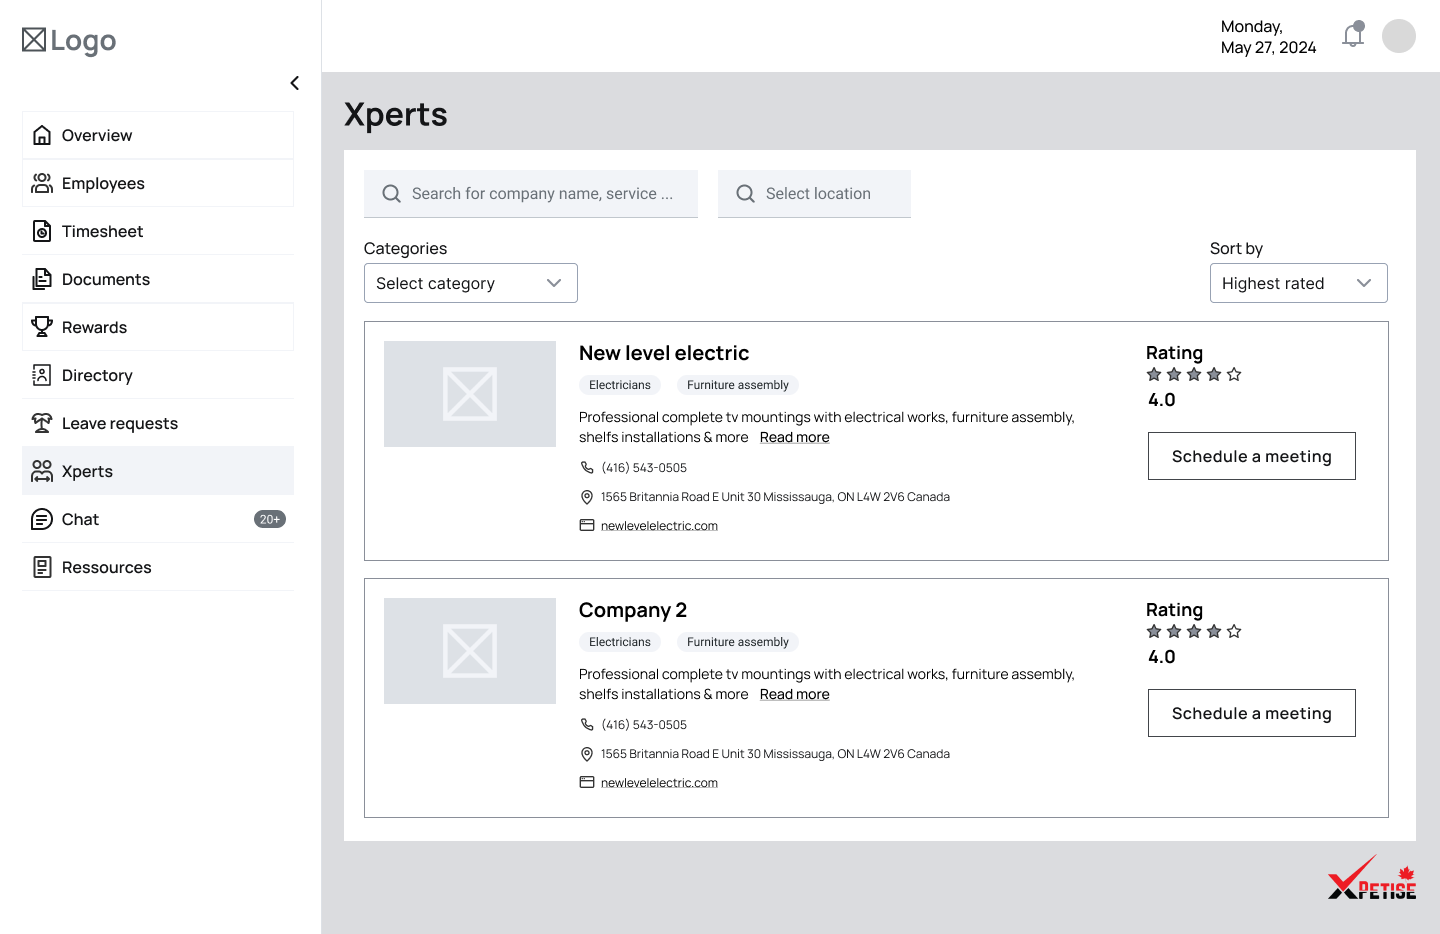Image resolution: width=1440 pixels, height=934 pixels.
Task: Select the trophy icon next to Rewards
Action: (41, 326)
